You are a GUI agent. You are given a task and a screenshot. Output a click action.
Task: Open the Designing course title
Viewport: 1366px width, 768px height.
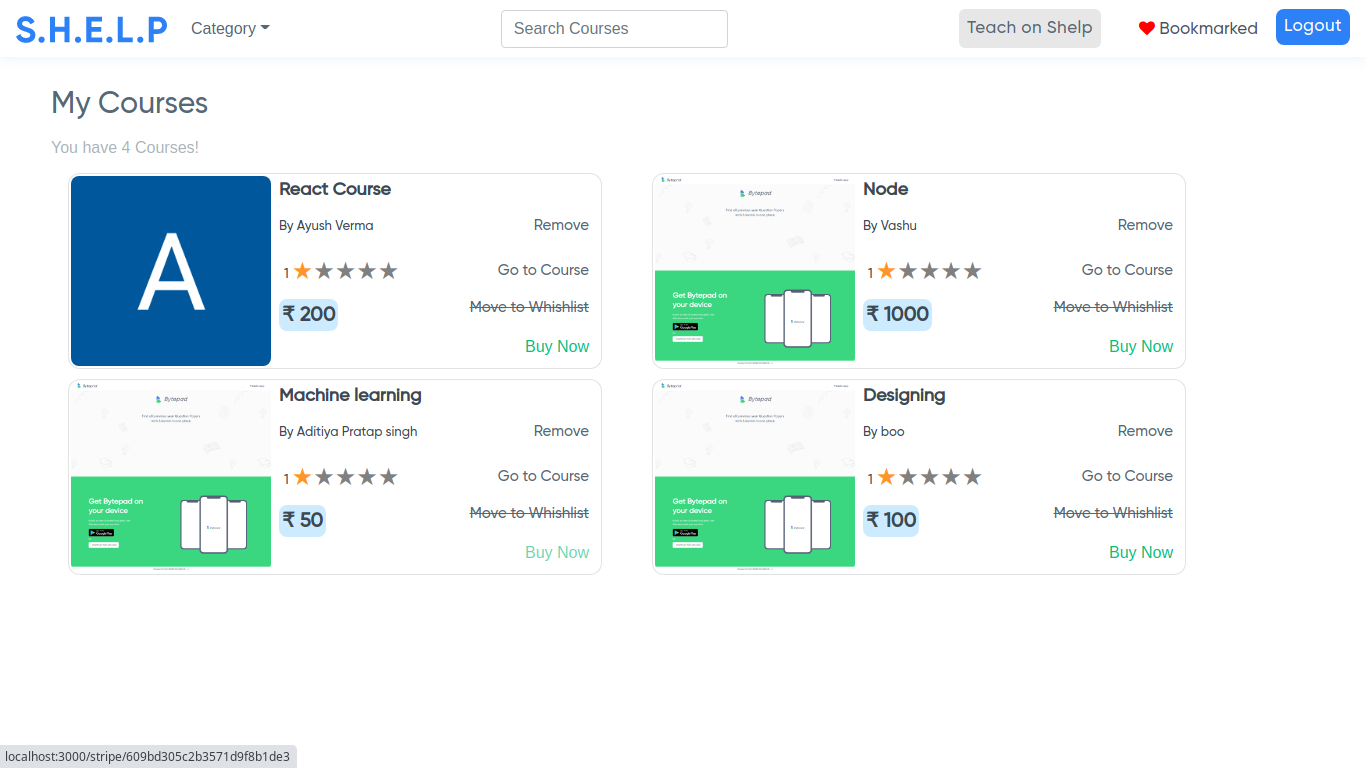[x=904, y=395]
